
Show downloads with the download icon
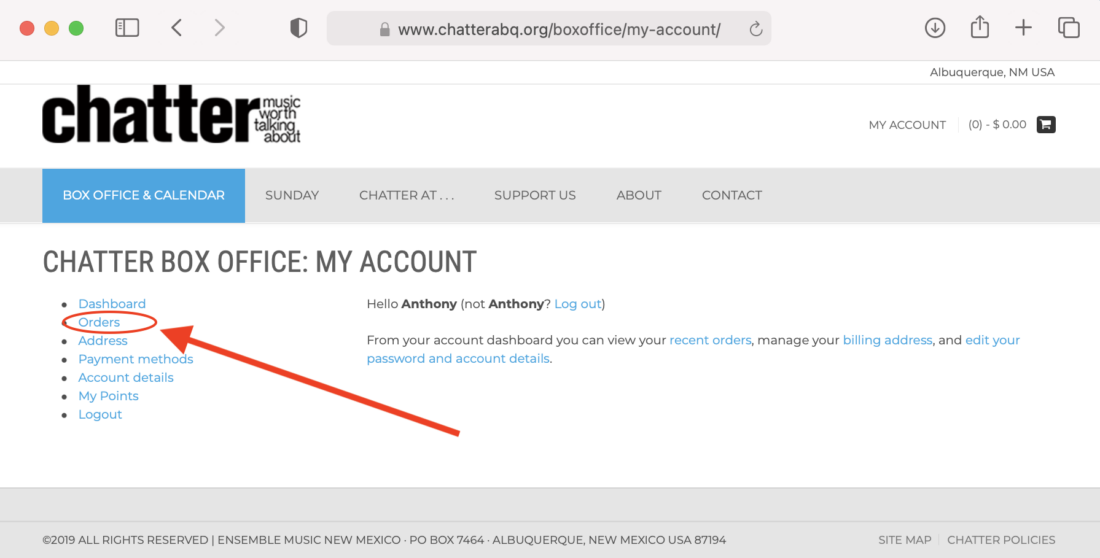(x=935, y=28)
